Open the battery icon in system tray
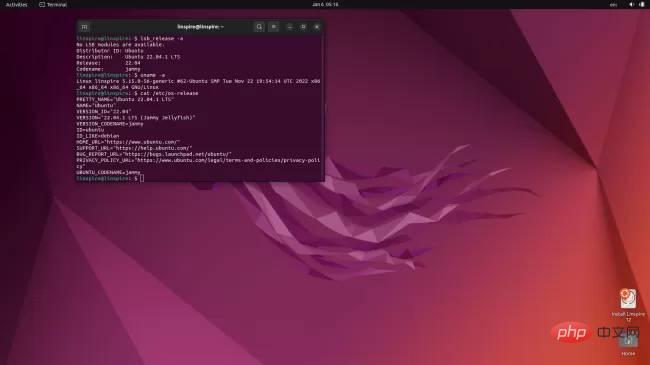Screen dimensions: 650x365 pyautogui.click(x=642, y=5)
